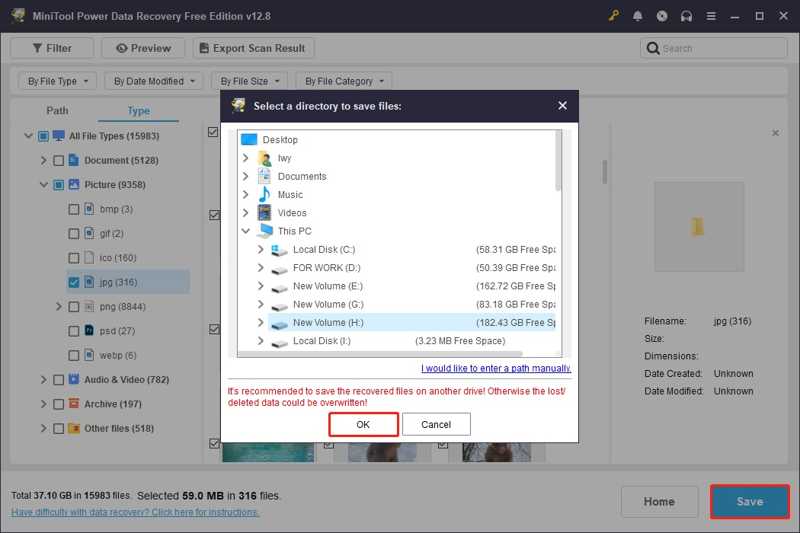Click the file list vertical scrollbar
This screenshot has height=533, width=800.
[x=605, y=172]
